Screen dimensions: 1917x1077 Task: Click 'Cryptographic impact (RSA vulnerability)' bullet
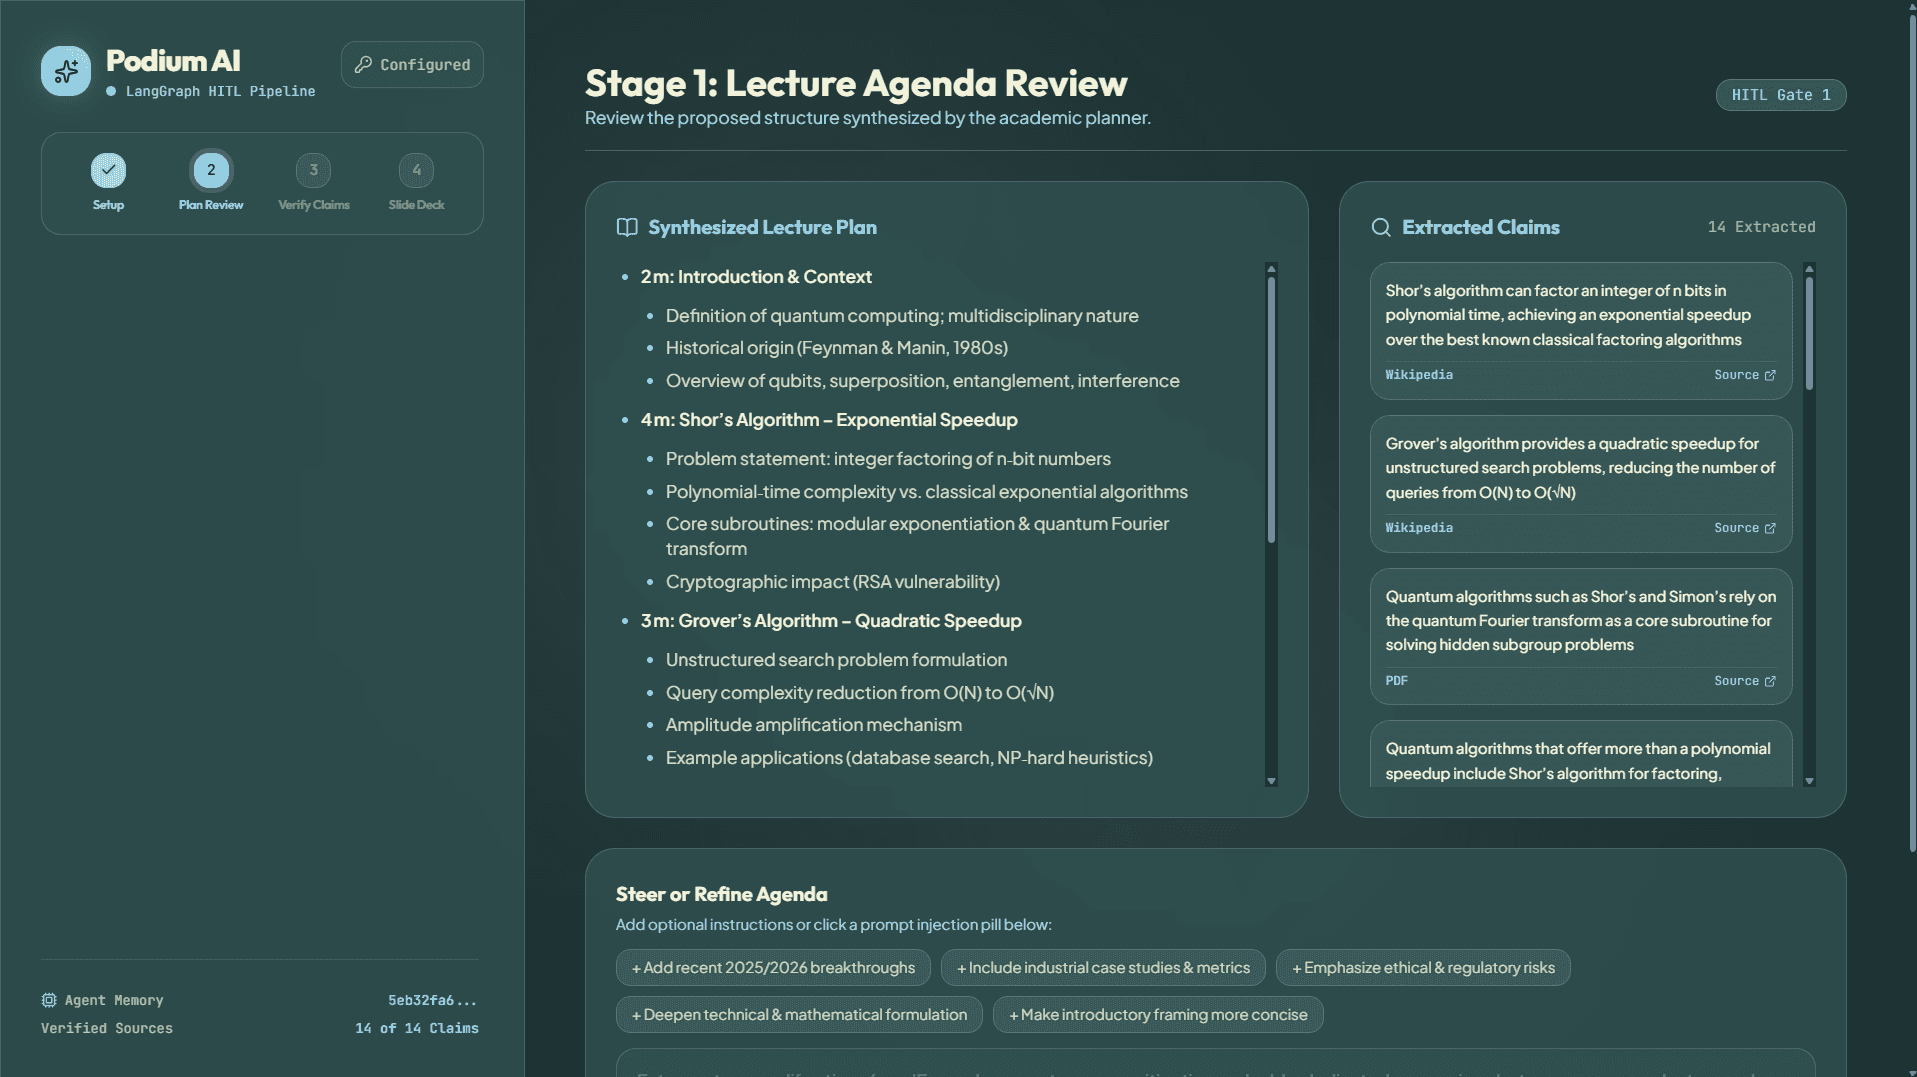pyautogui.click(x=833, y=582)
